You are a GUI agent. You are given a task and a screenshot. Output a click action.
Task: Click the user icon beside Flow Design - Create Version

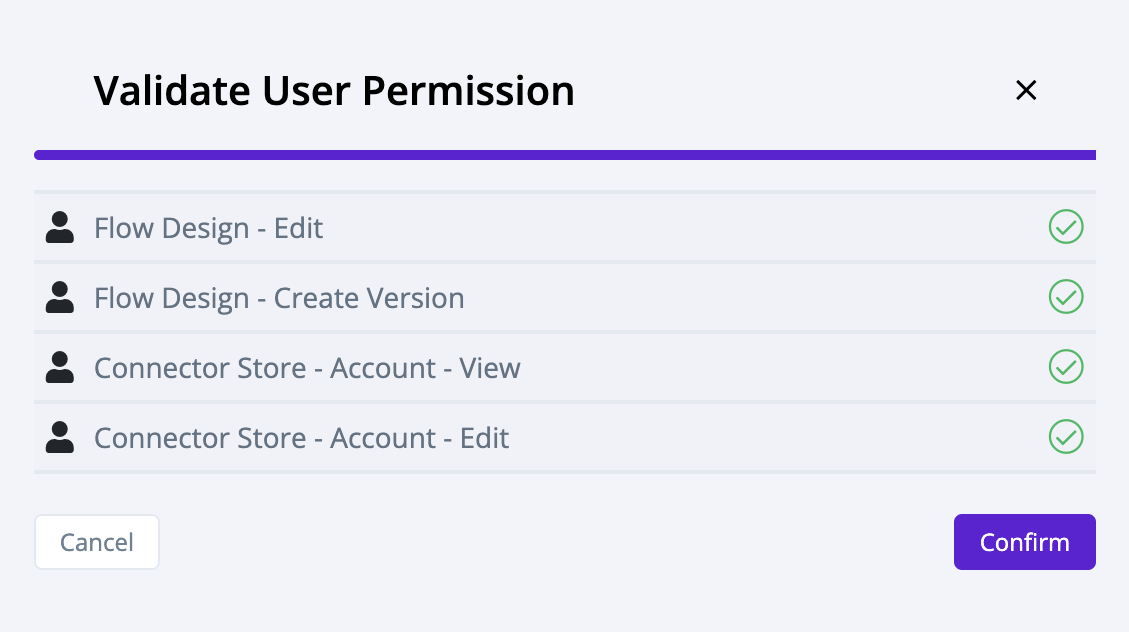(x=59, y=297)
